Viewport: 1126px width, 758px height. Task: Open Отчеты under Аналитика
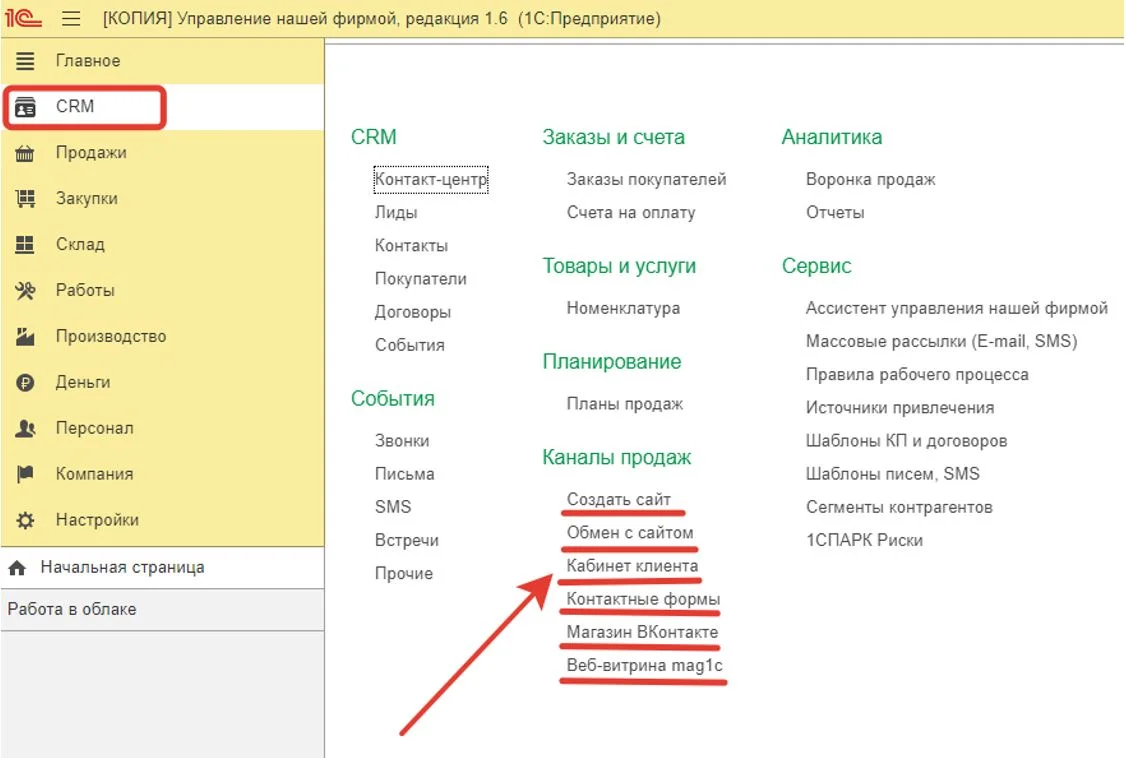(x=834, y=212)
